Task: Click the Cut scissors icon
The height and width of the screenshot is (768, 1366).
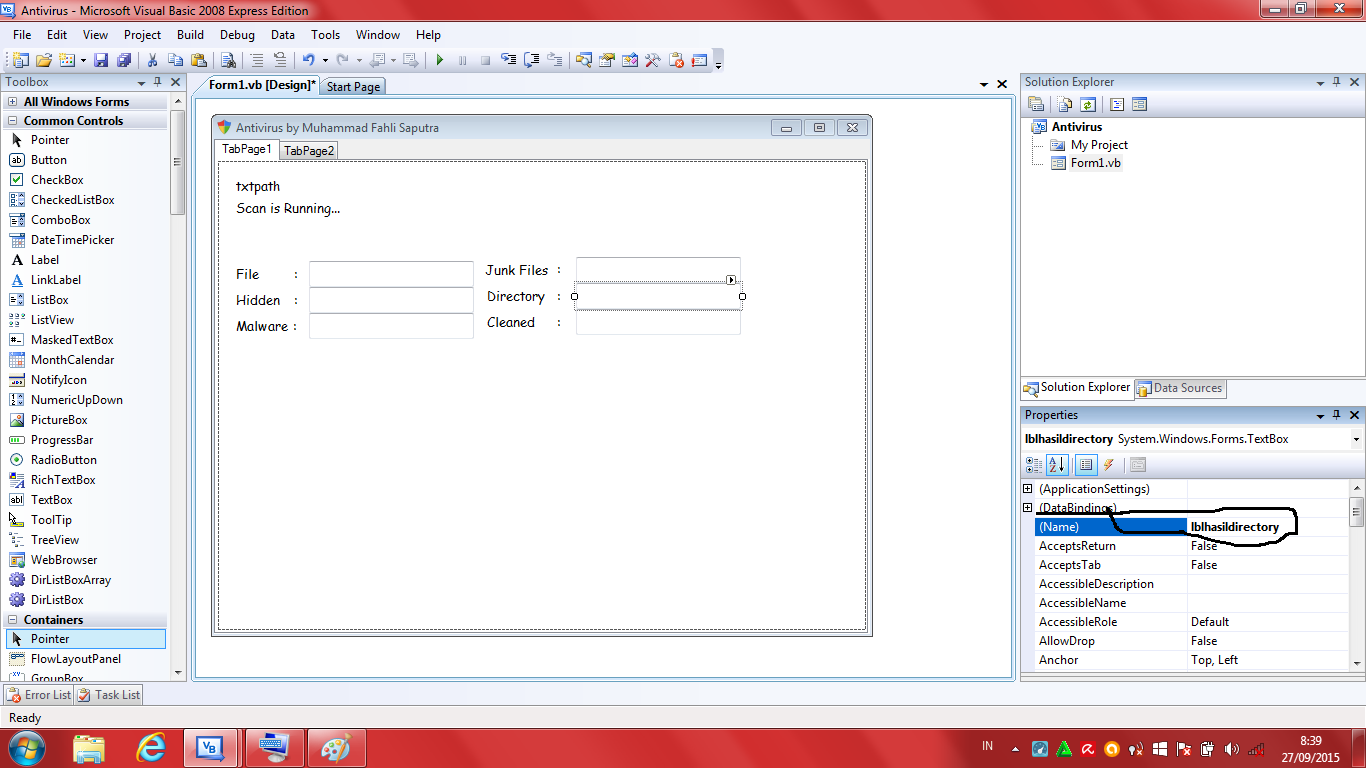Action: 153,60
